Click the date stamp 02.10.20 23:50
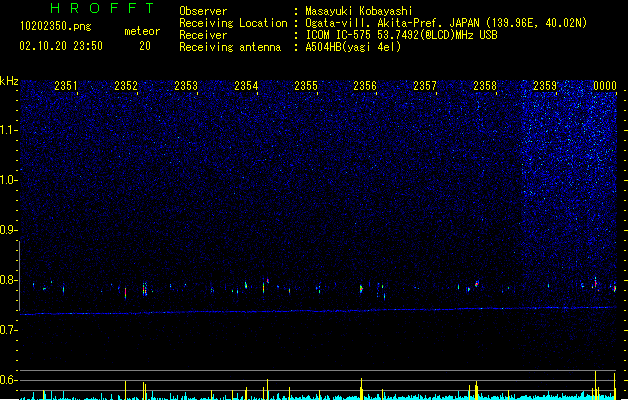 [x=61, y=46]
